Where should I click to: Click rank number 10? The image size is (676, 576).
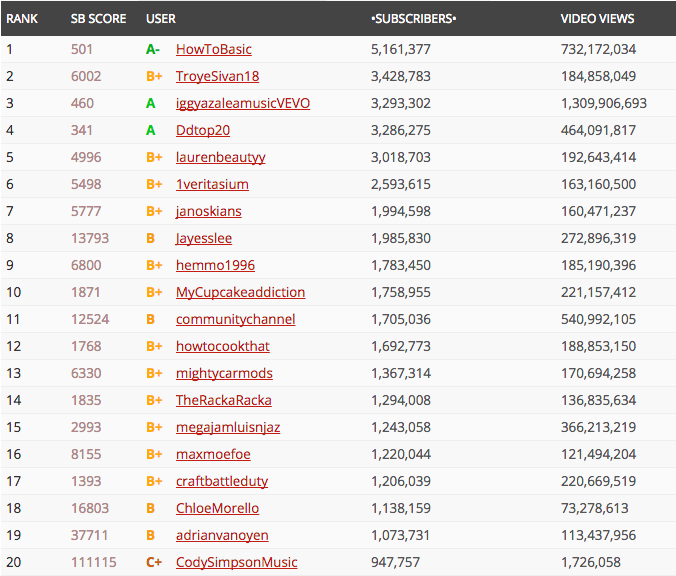14,292
